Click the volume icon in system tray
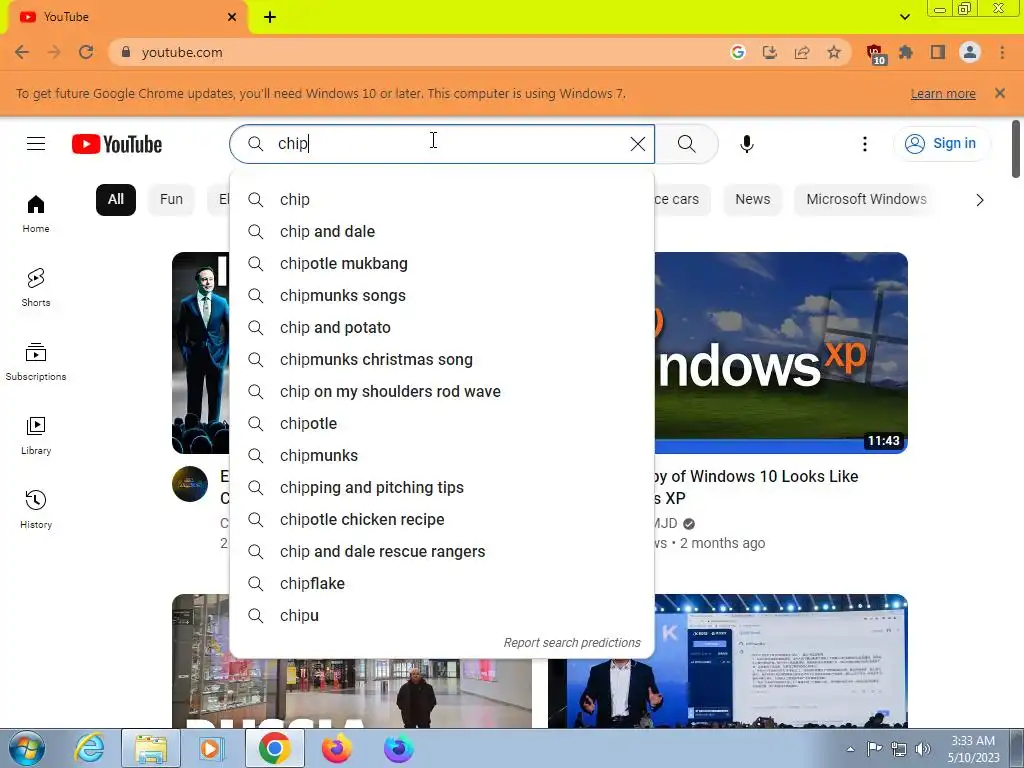1024x768 pixels. coord(923,749)
